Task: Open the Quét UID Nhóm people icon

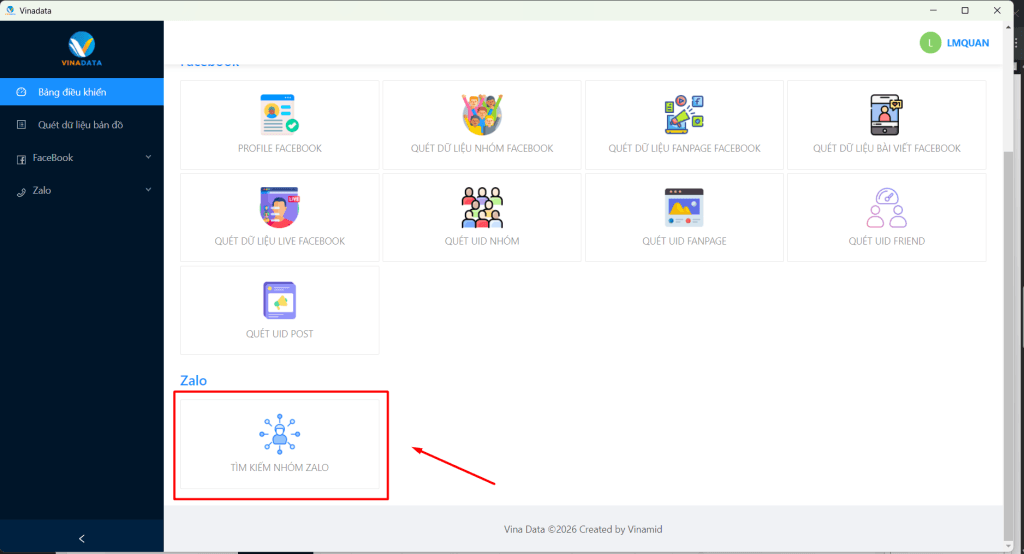Action: click(481, 207)
